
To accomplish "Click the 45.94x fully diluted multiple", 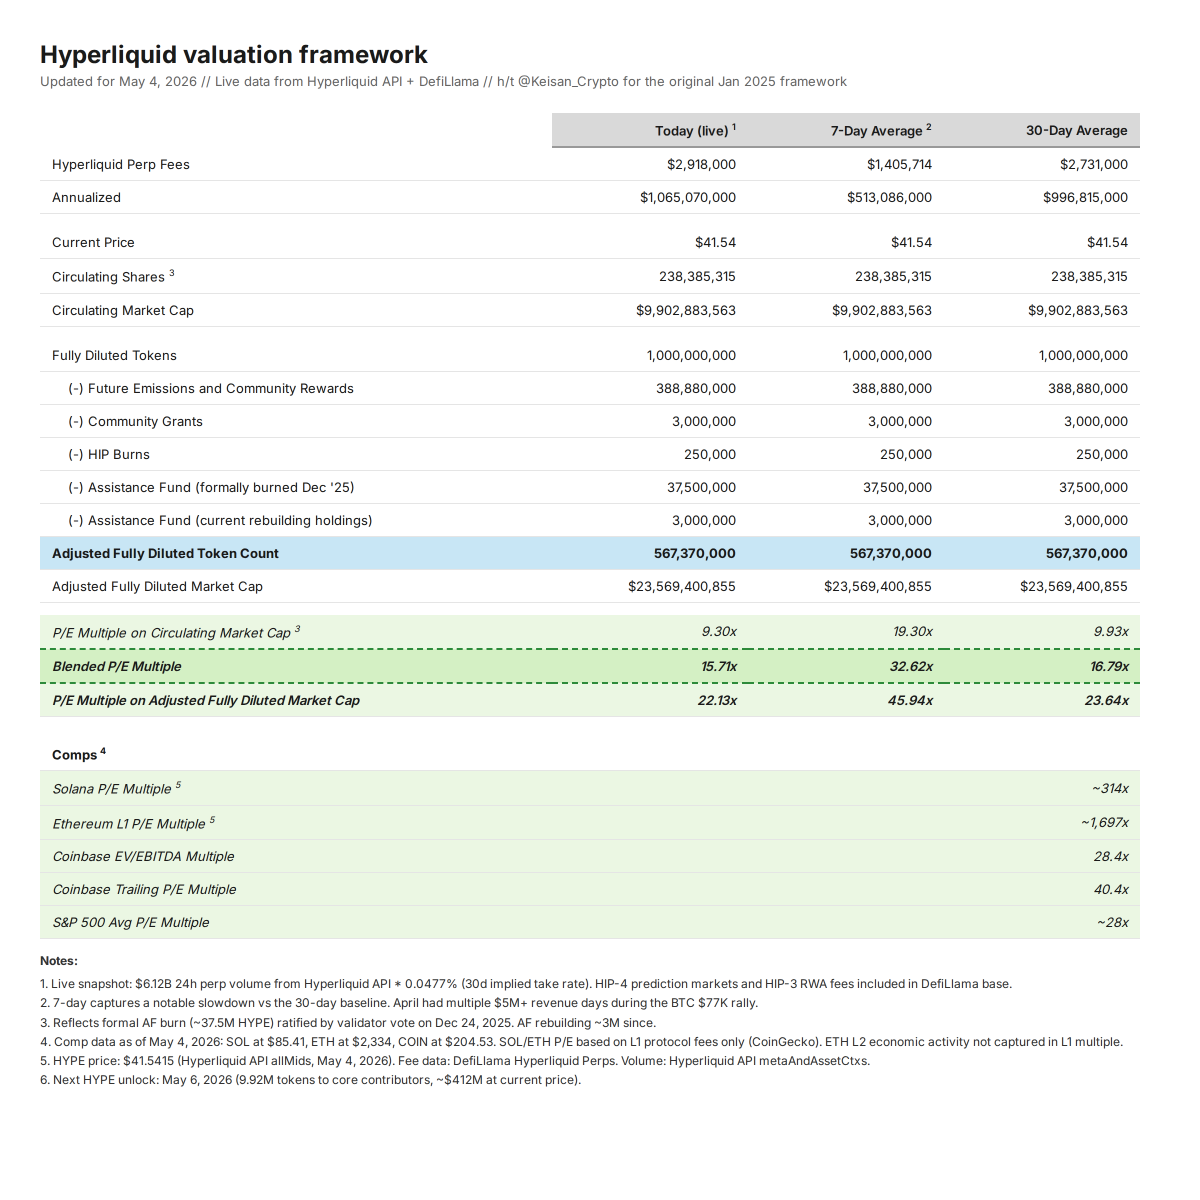I will click(x=910, y=700).
